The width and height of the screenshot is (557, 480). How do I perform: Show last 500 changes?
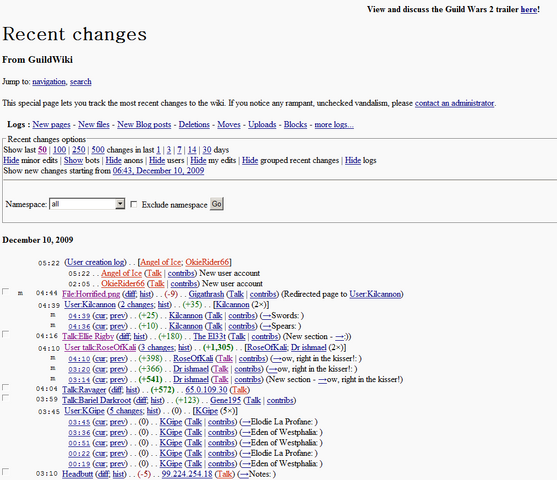tap(98, 150)
